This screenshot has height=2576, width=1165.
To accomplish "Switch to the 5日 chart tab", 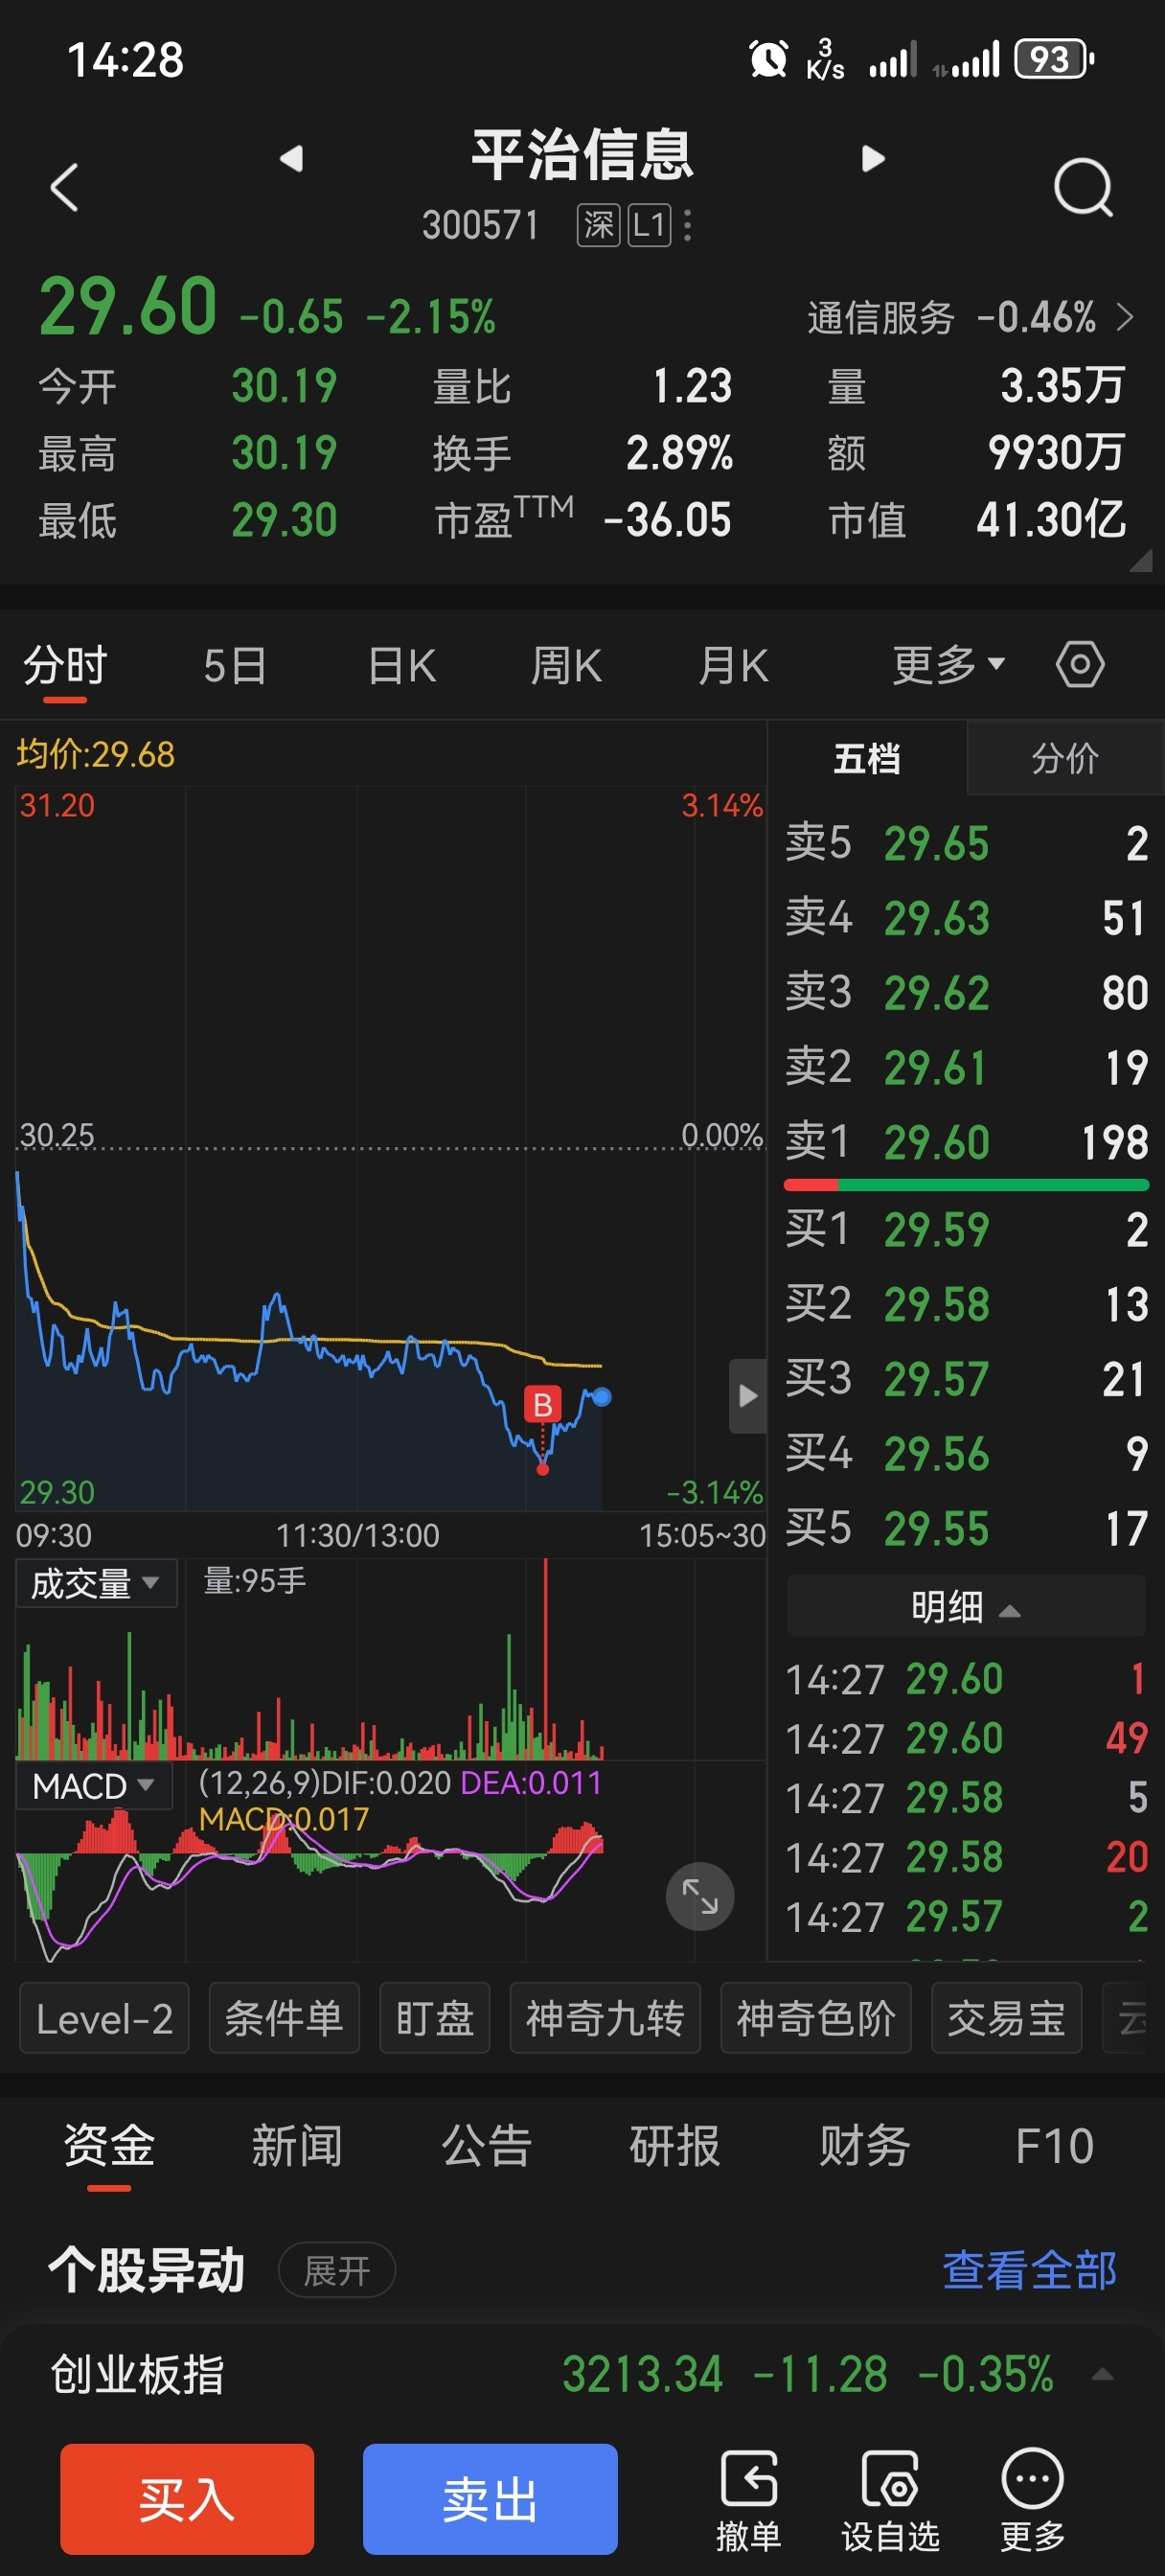I will pos(235,666).
